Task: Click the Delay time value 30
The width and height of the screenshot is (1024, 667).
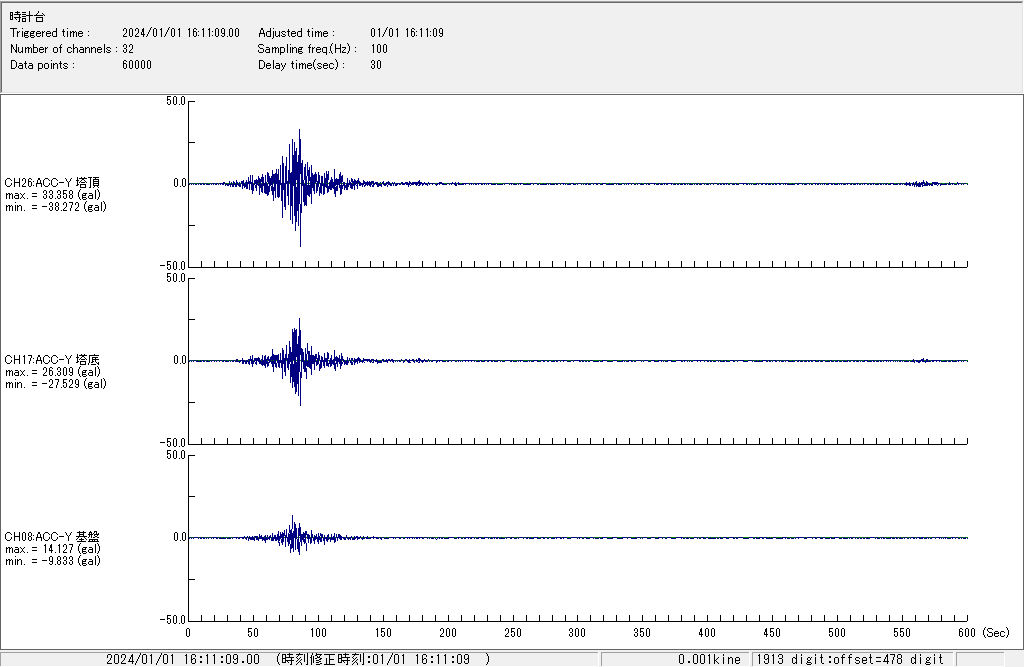Action: coord(376,65)
